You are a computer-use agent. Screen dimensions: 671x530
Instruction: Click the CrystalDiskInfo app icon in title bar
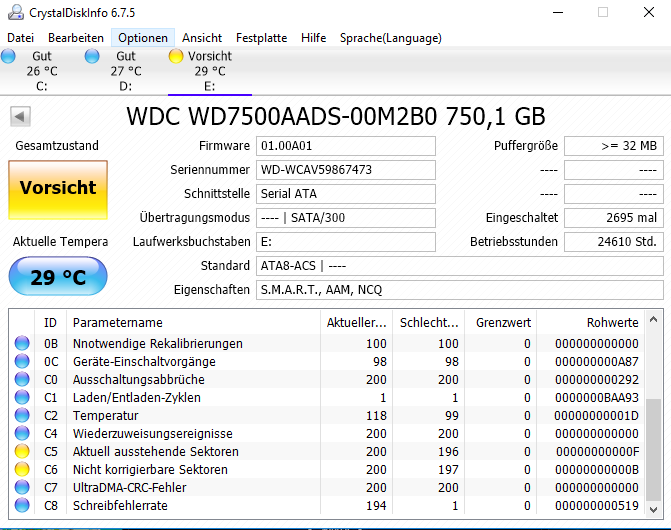(16, 12)
